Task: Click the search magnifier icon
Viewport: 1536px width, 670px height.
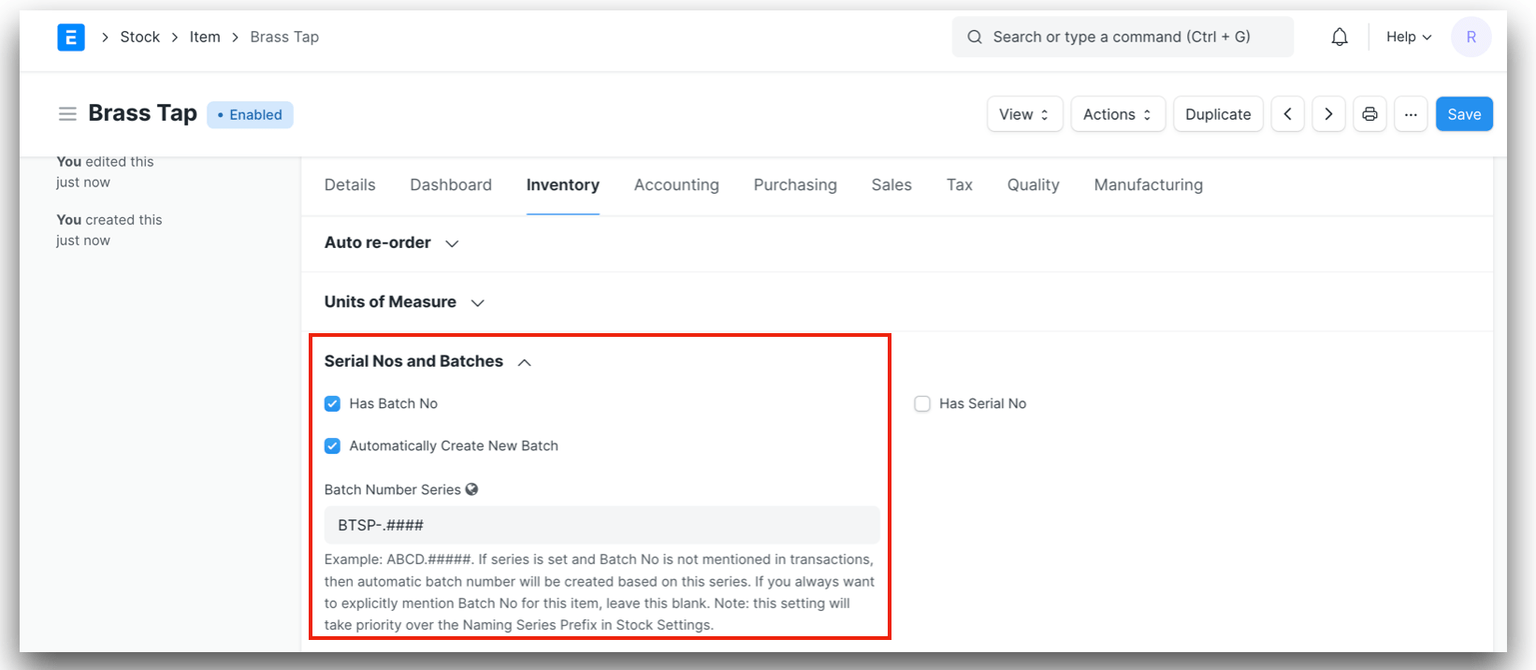Action: 974,36
